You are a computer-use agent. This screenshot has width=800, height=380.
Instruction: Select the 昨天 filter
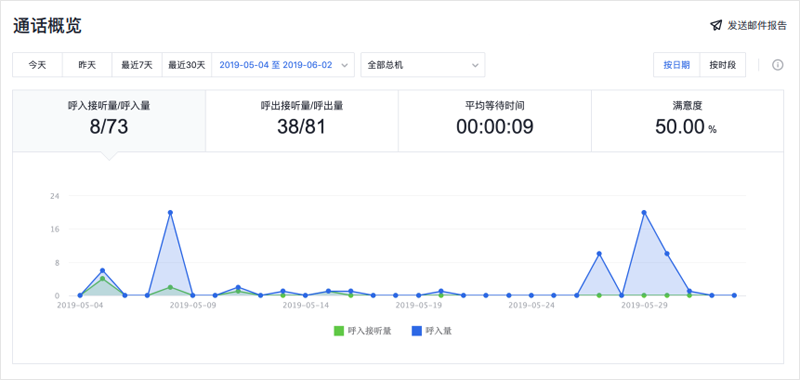[87, 65]
